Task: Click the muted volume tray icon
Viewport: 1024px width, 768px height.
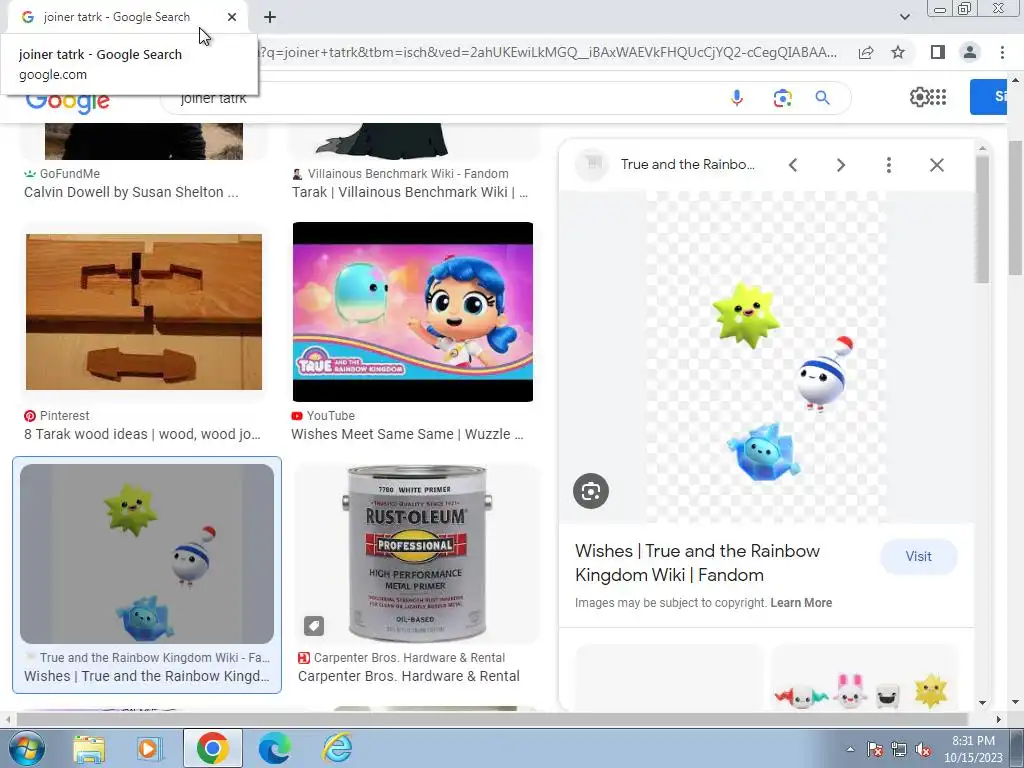Action: pos(923,749)
